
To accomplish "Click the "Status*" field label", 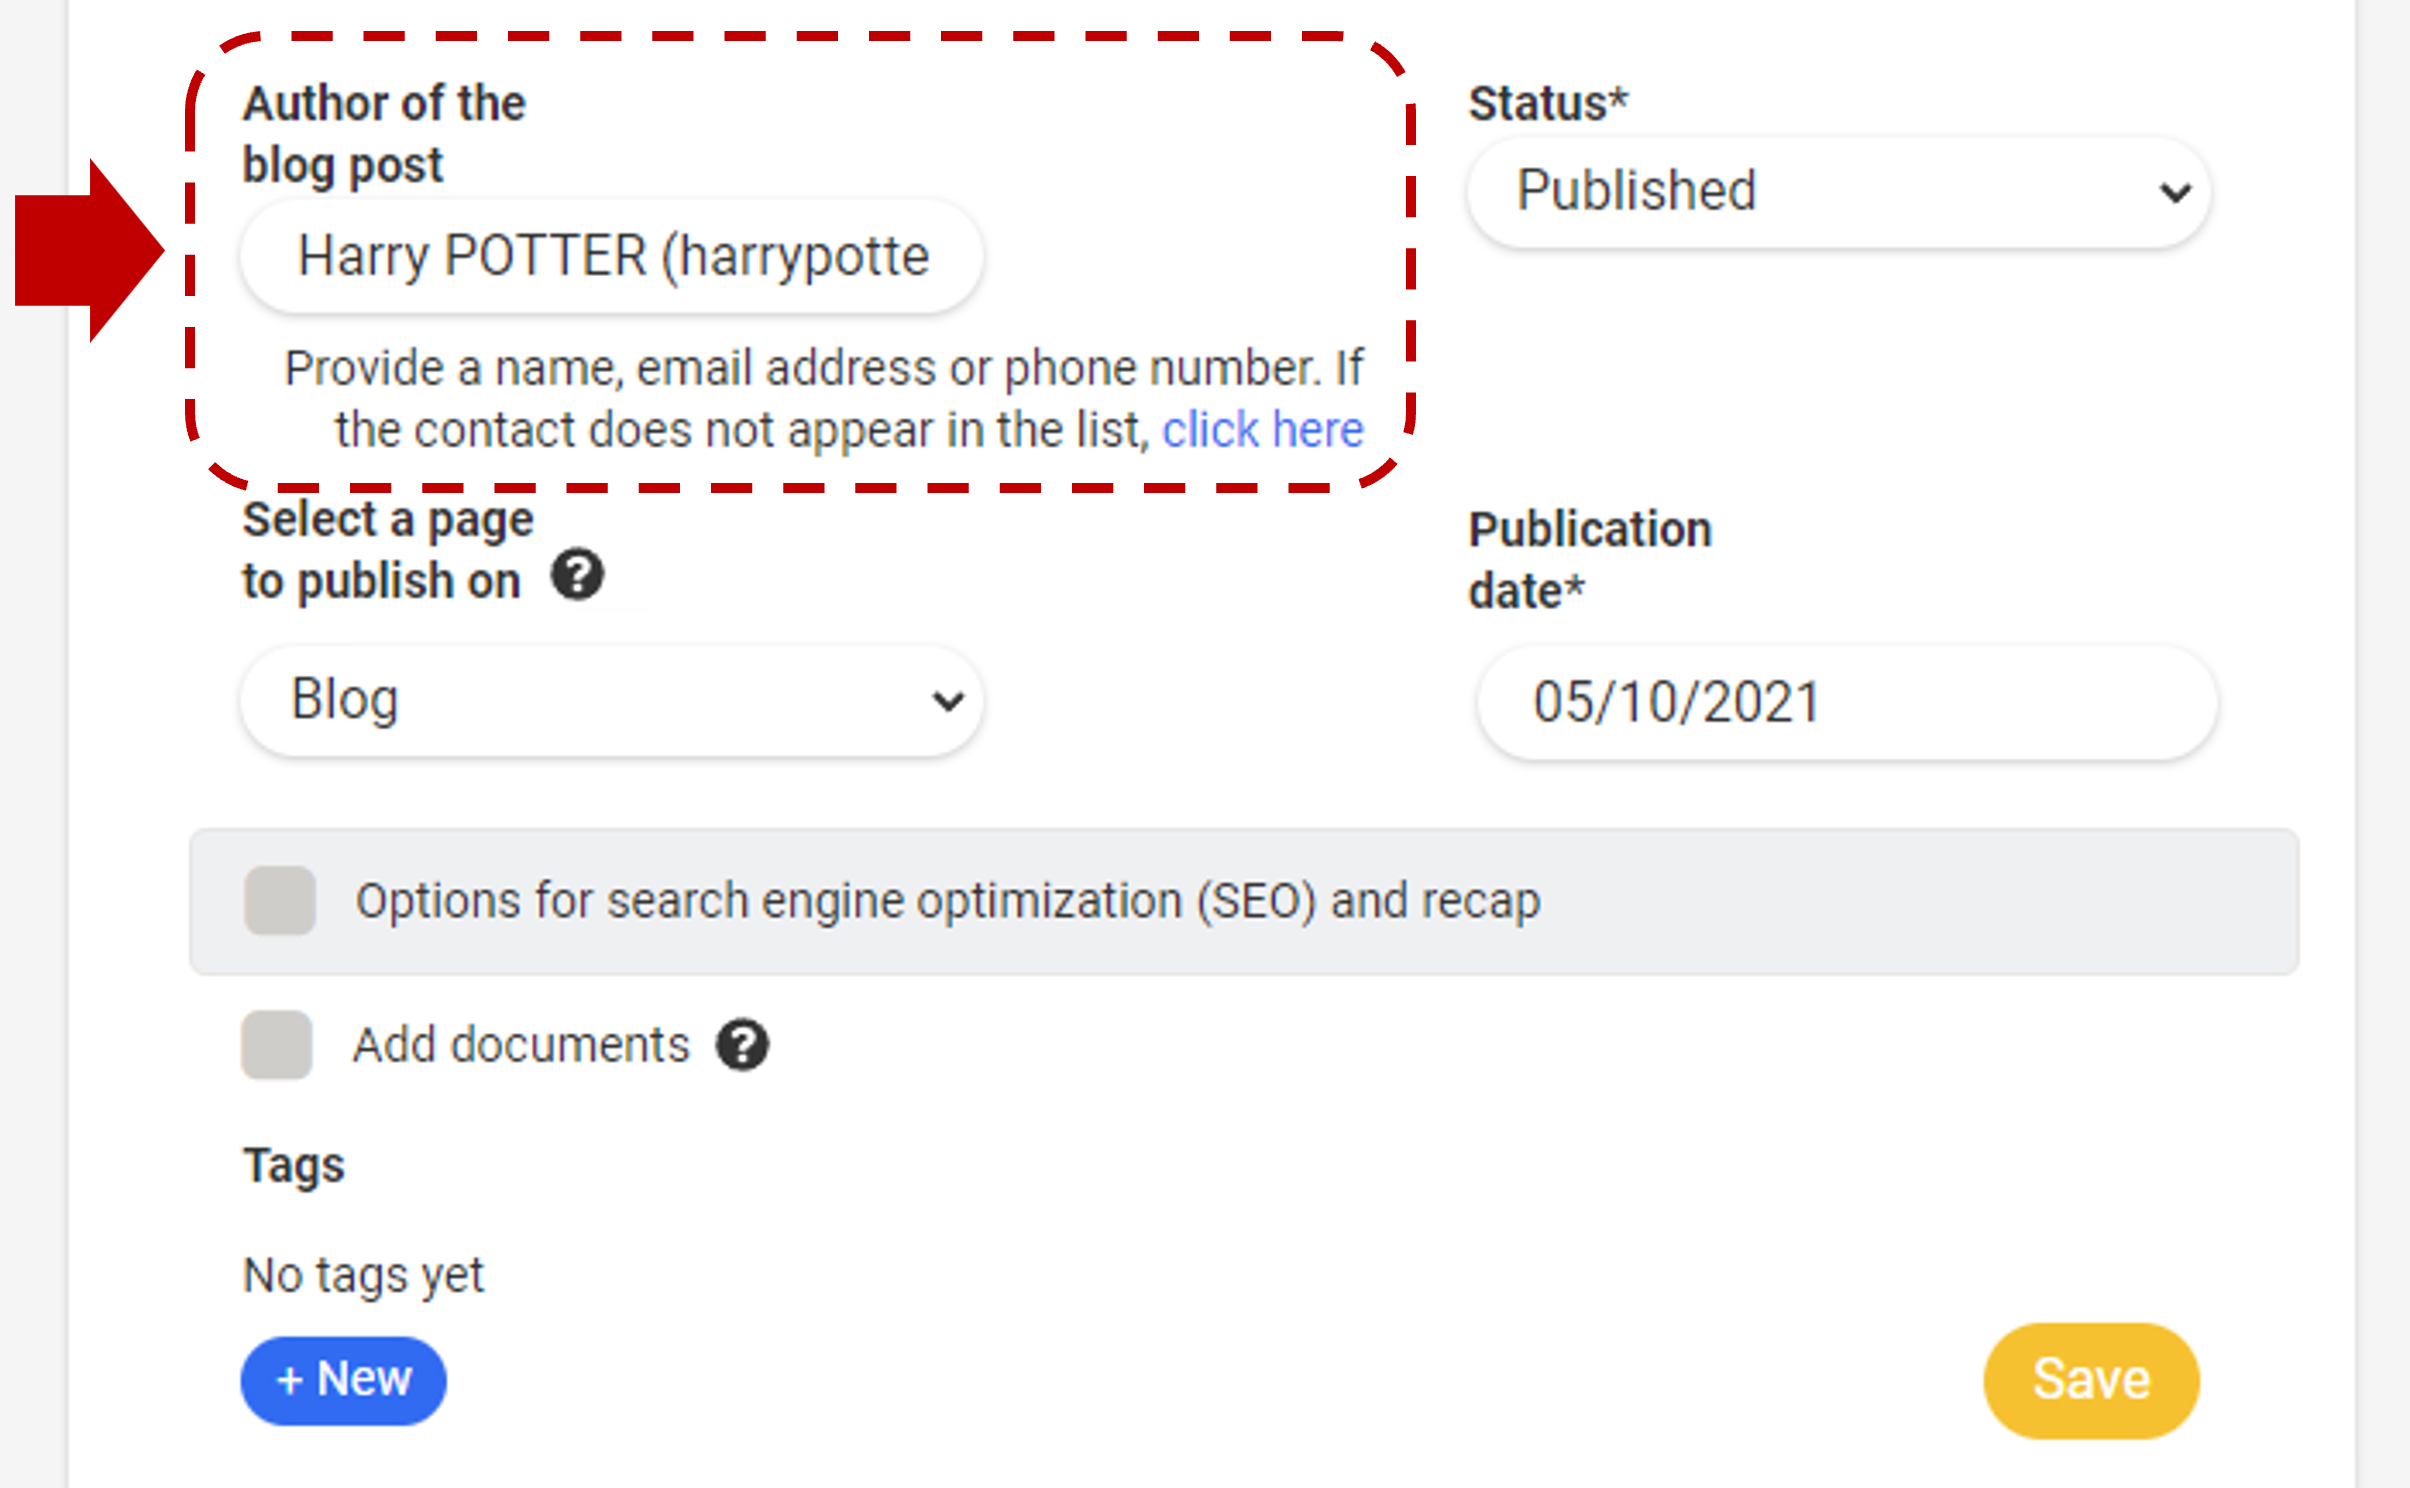I will [1548, 103].
